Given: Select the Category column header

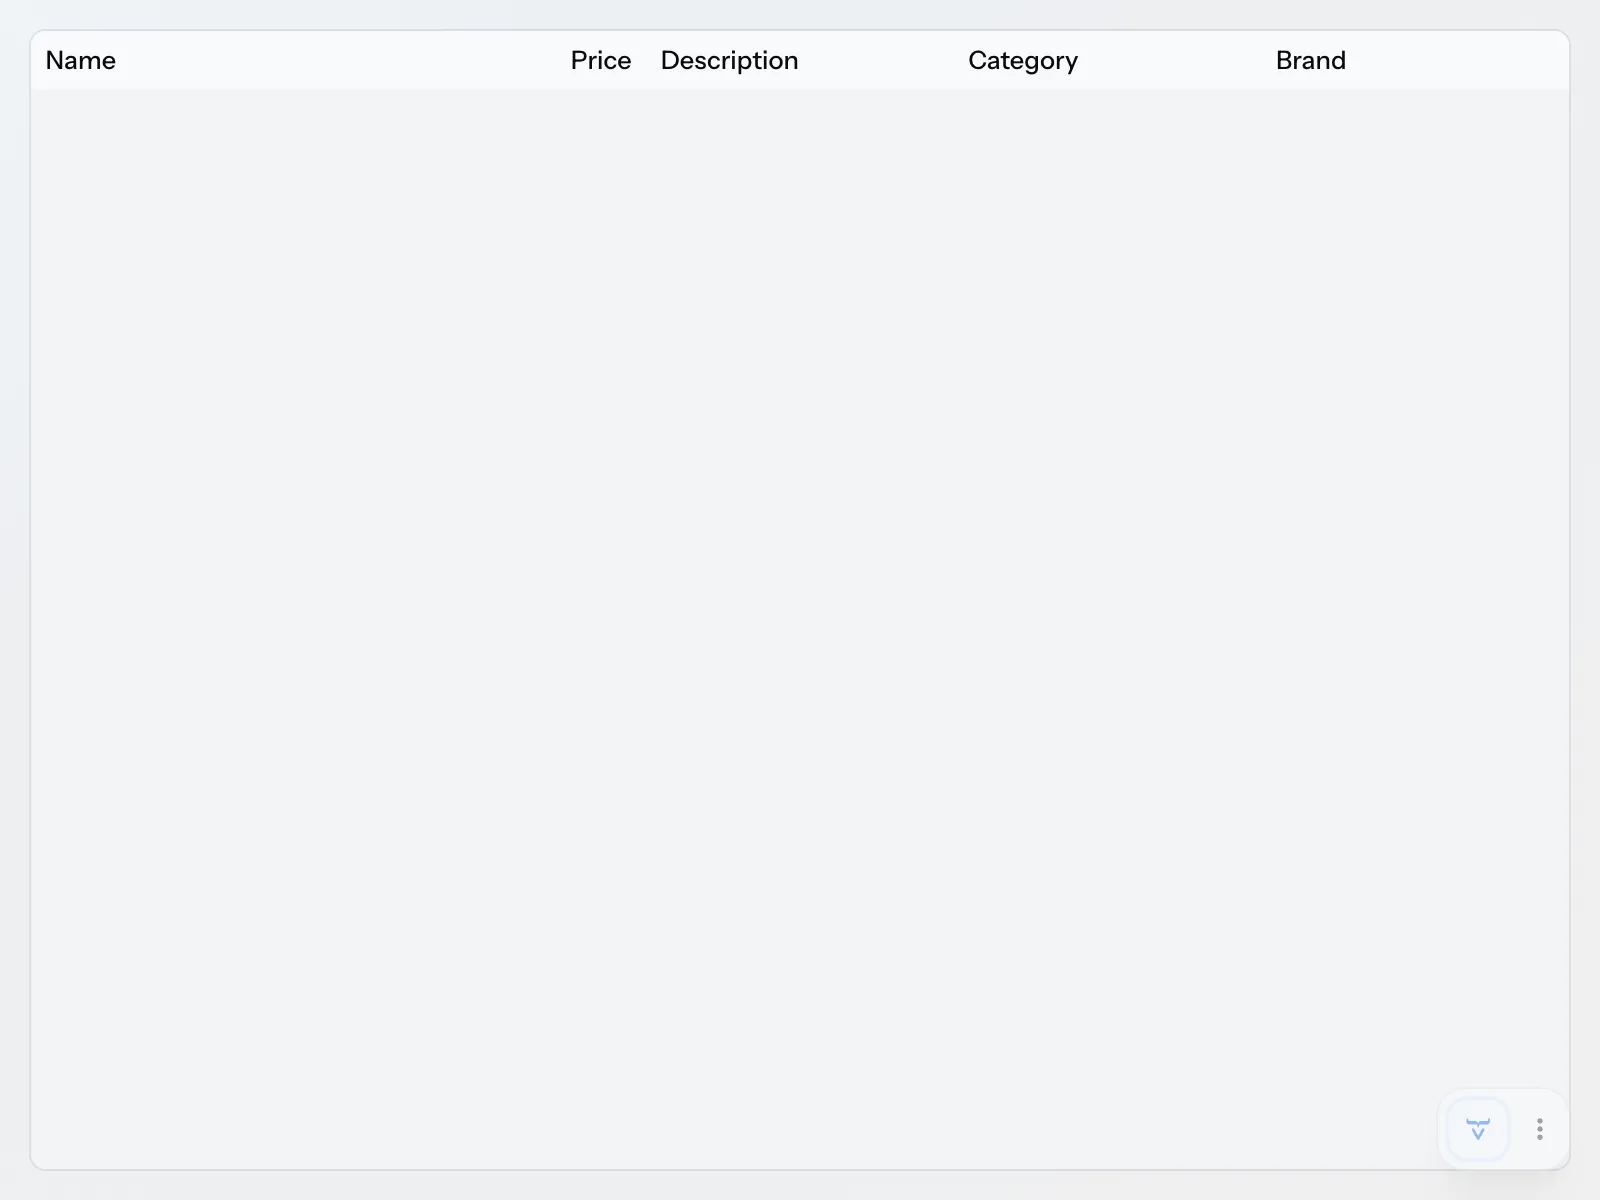Looking at the screenshot, I should (1023, 61).
